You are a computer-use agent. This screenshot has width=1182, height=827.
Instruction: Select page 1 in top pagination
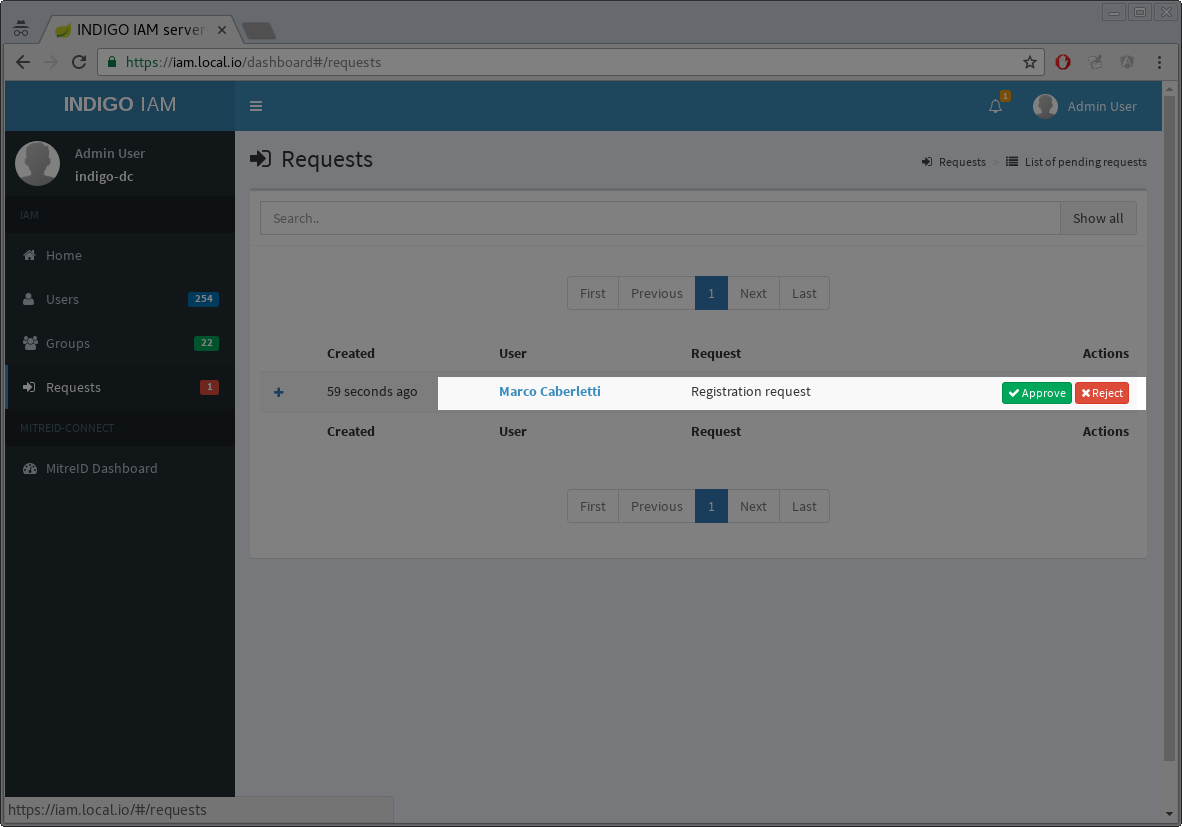[x=711, y=293]
